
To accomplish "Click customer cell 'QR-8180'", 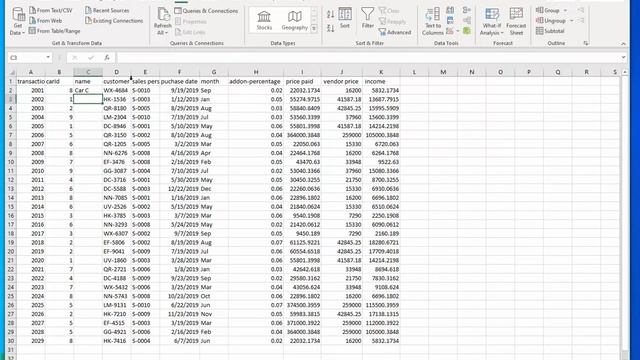I will click(x=117, y=108).
